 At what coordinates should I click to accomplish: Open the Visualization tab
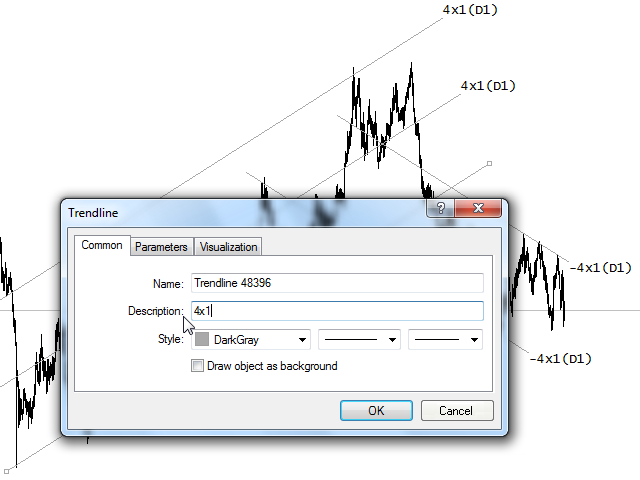228,247
